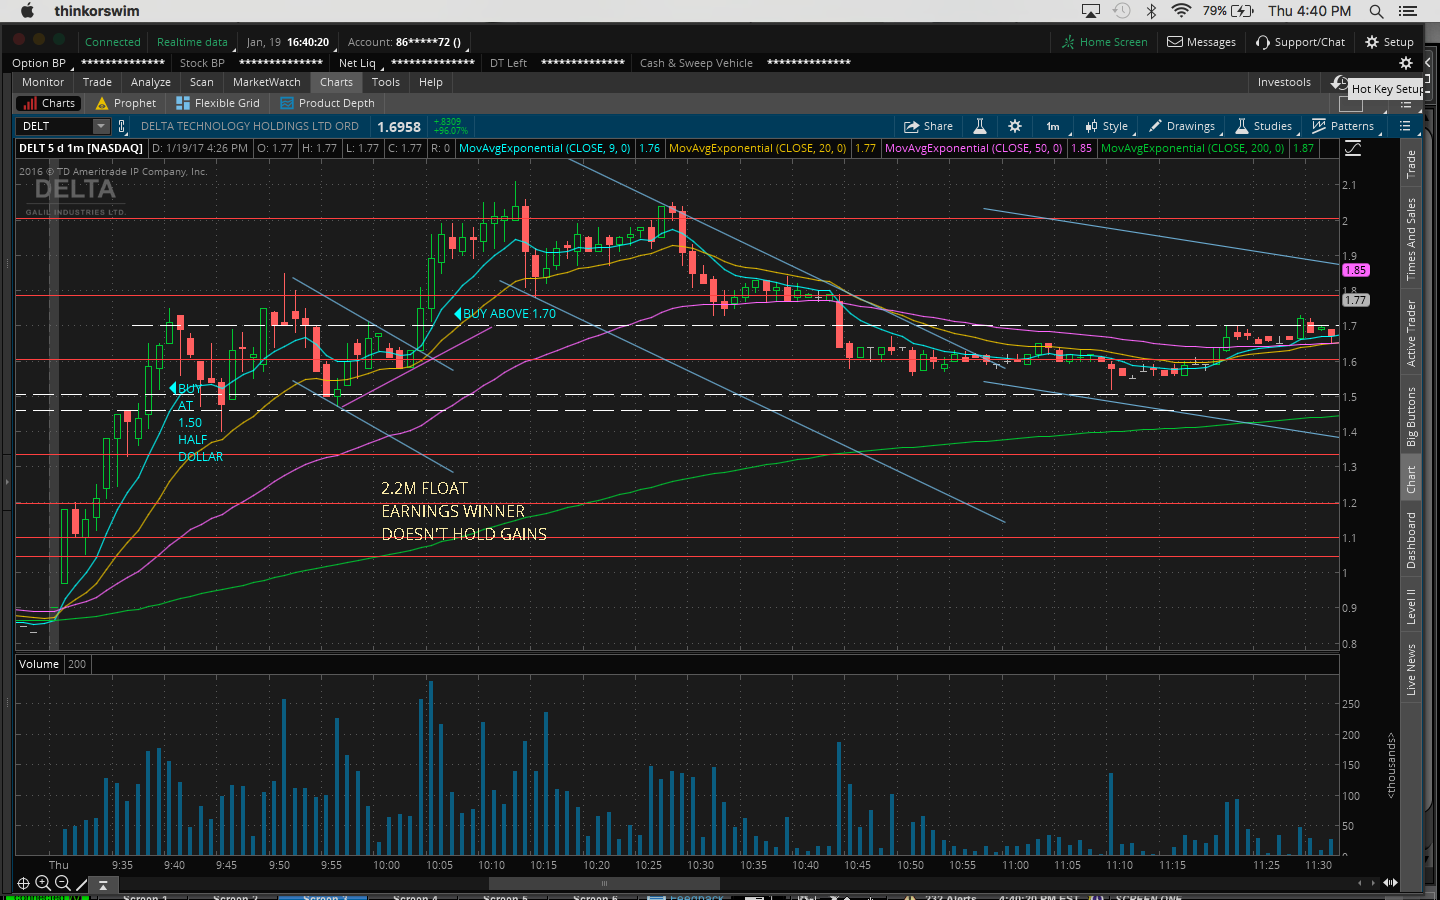Open the DELT symbol dropdown arrow

(x=100, y=126)
